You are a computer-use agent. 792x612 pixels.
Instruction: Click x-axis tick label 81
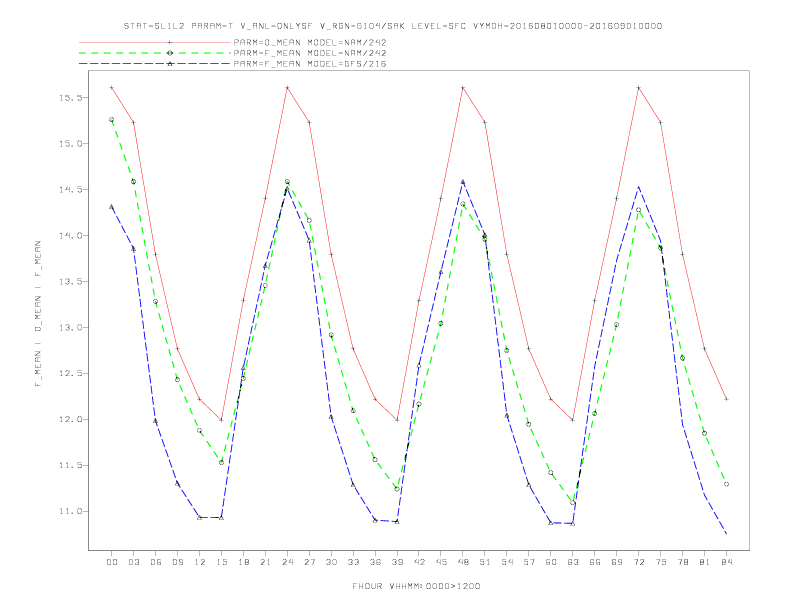(705, 562)
